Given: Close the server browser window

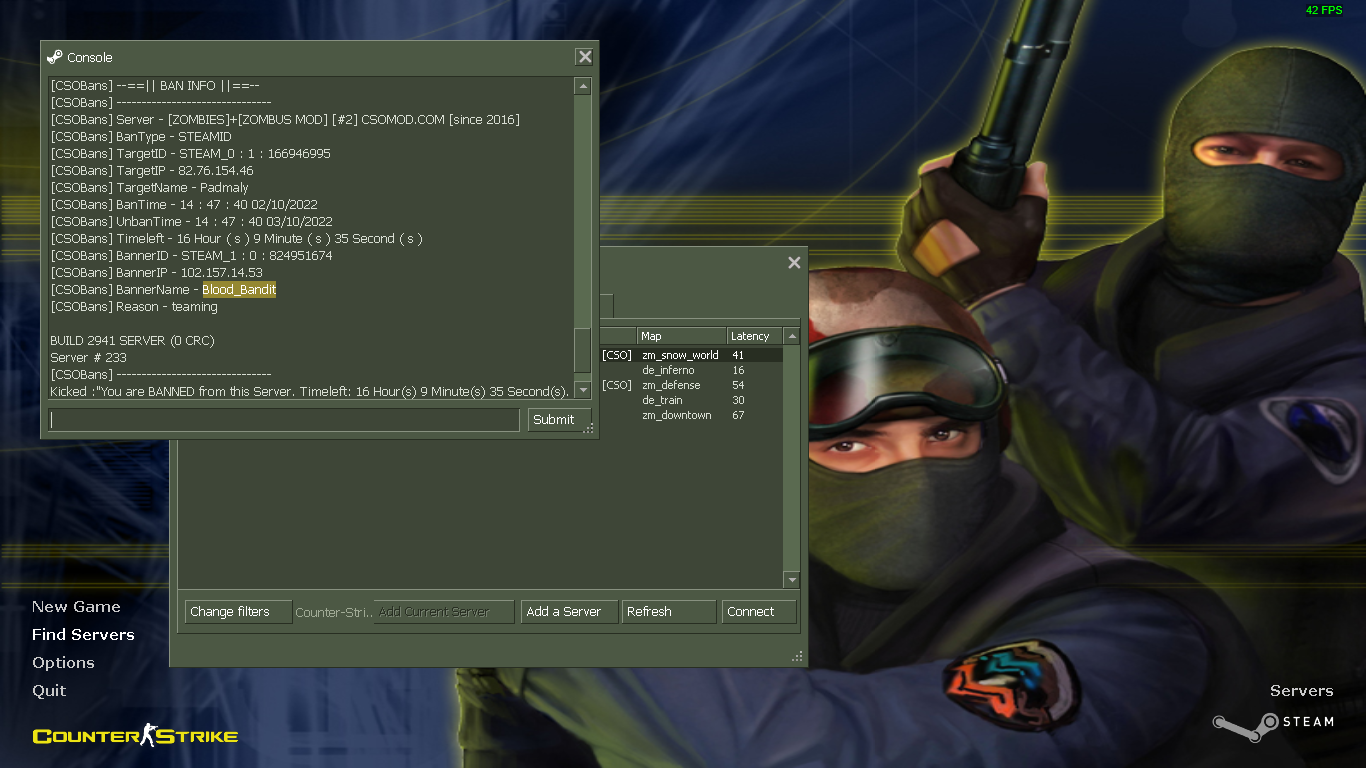Looking at the screenshot, I should tap(794, 263).
